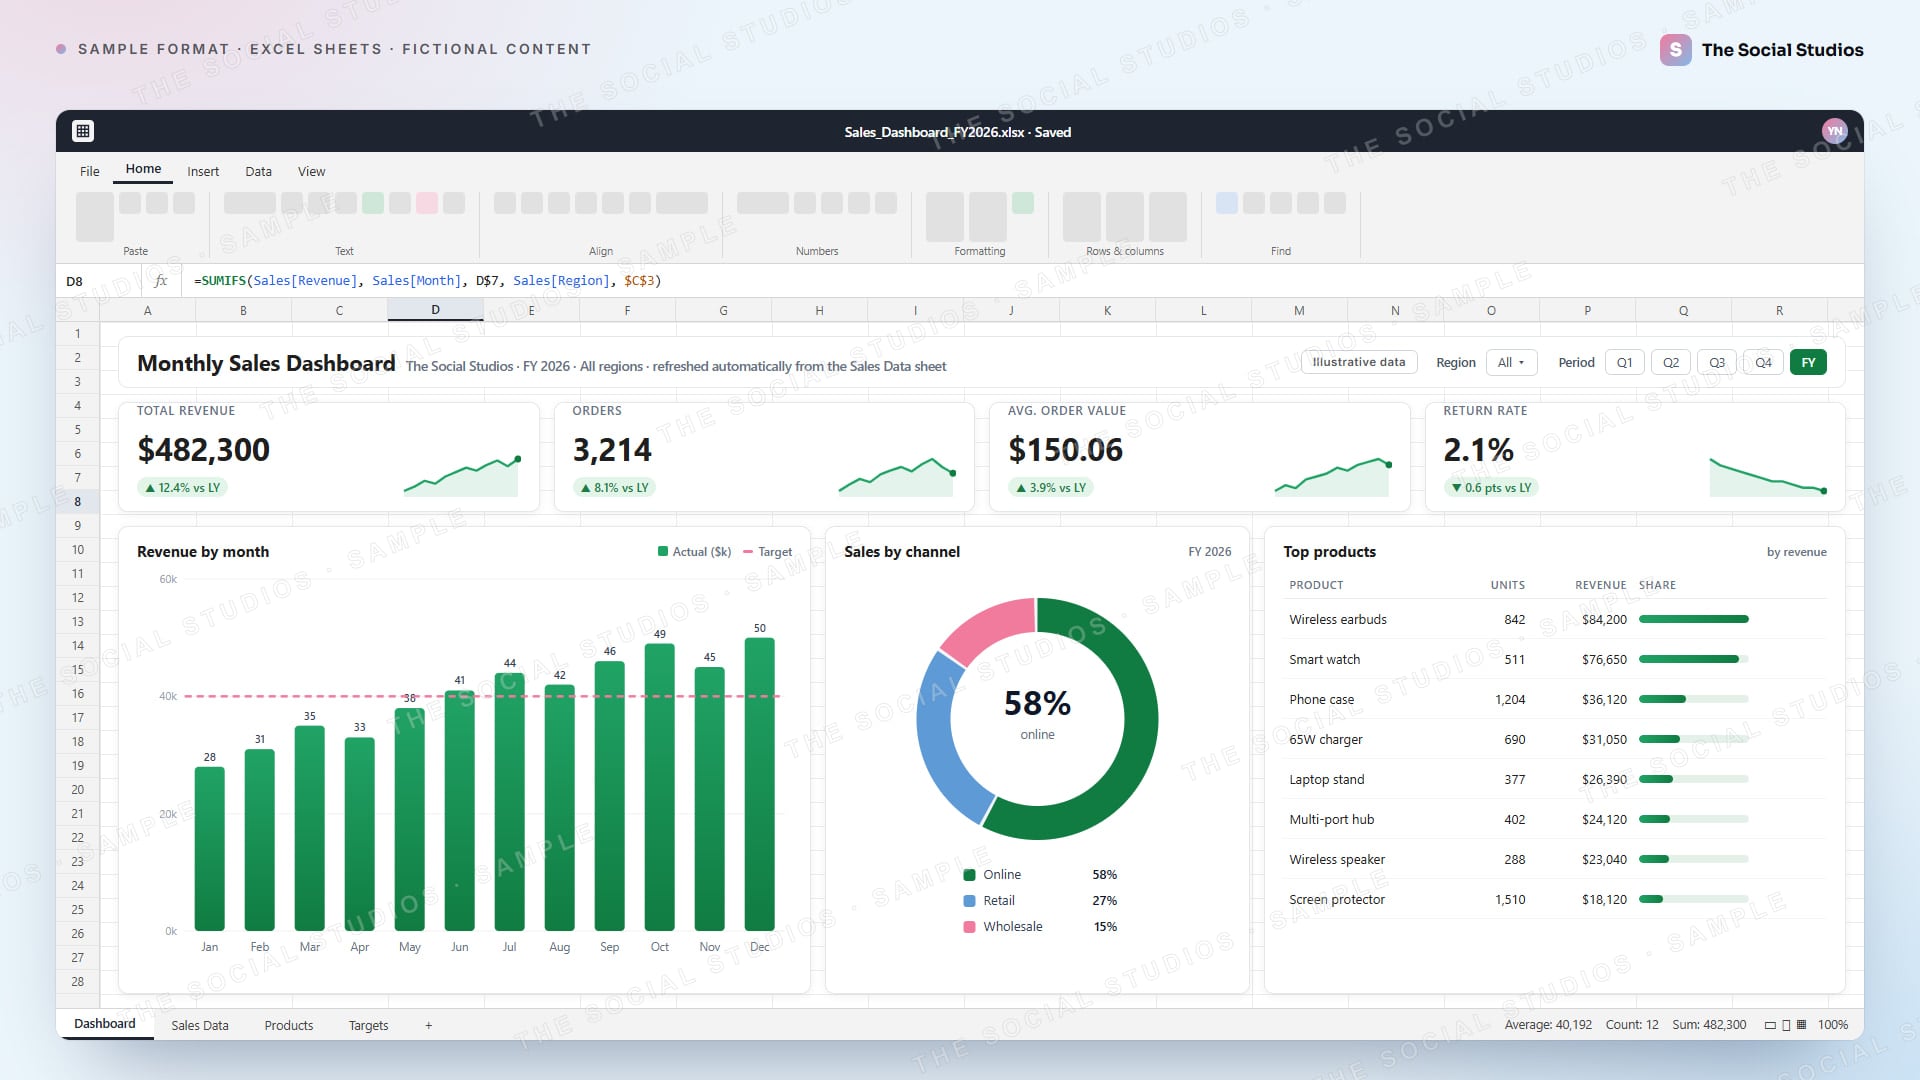Click the Wholesale legend entry

click(x=1040, y=926)
